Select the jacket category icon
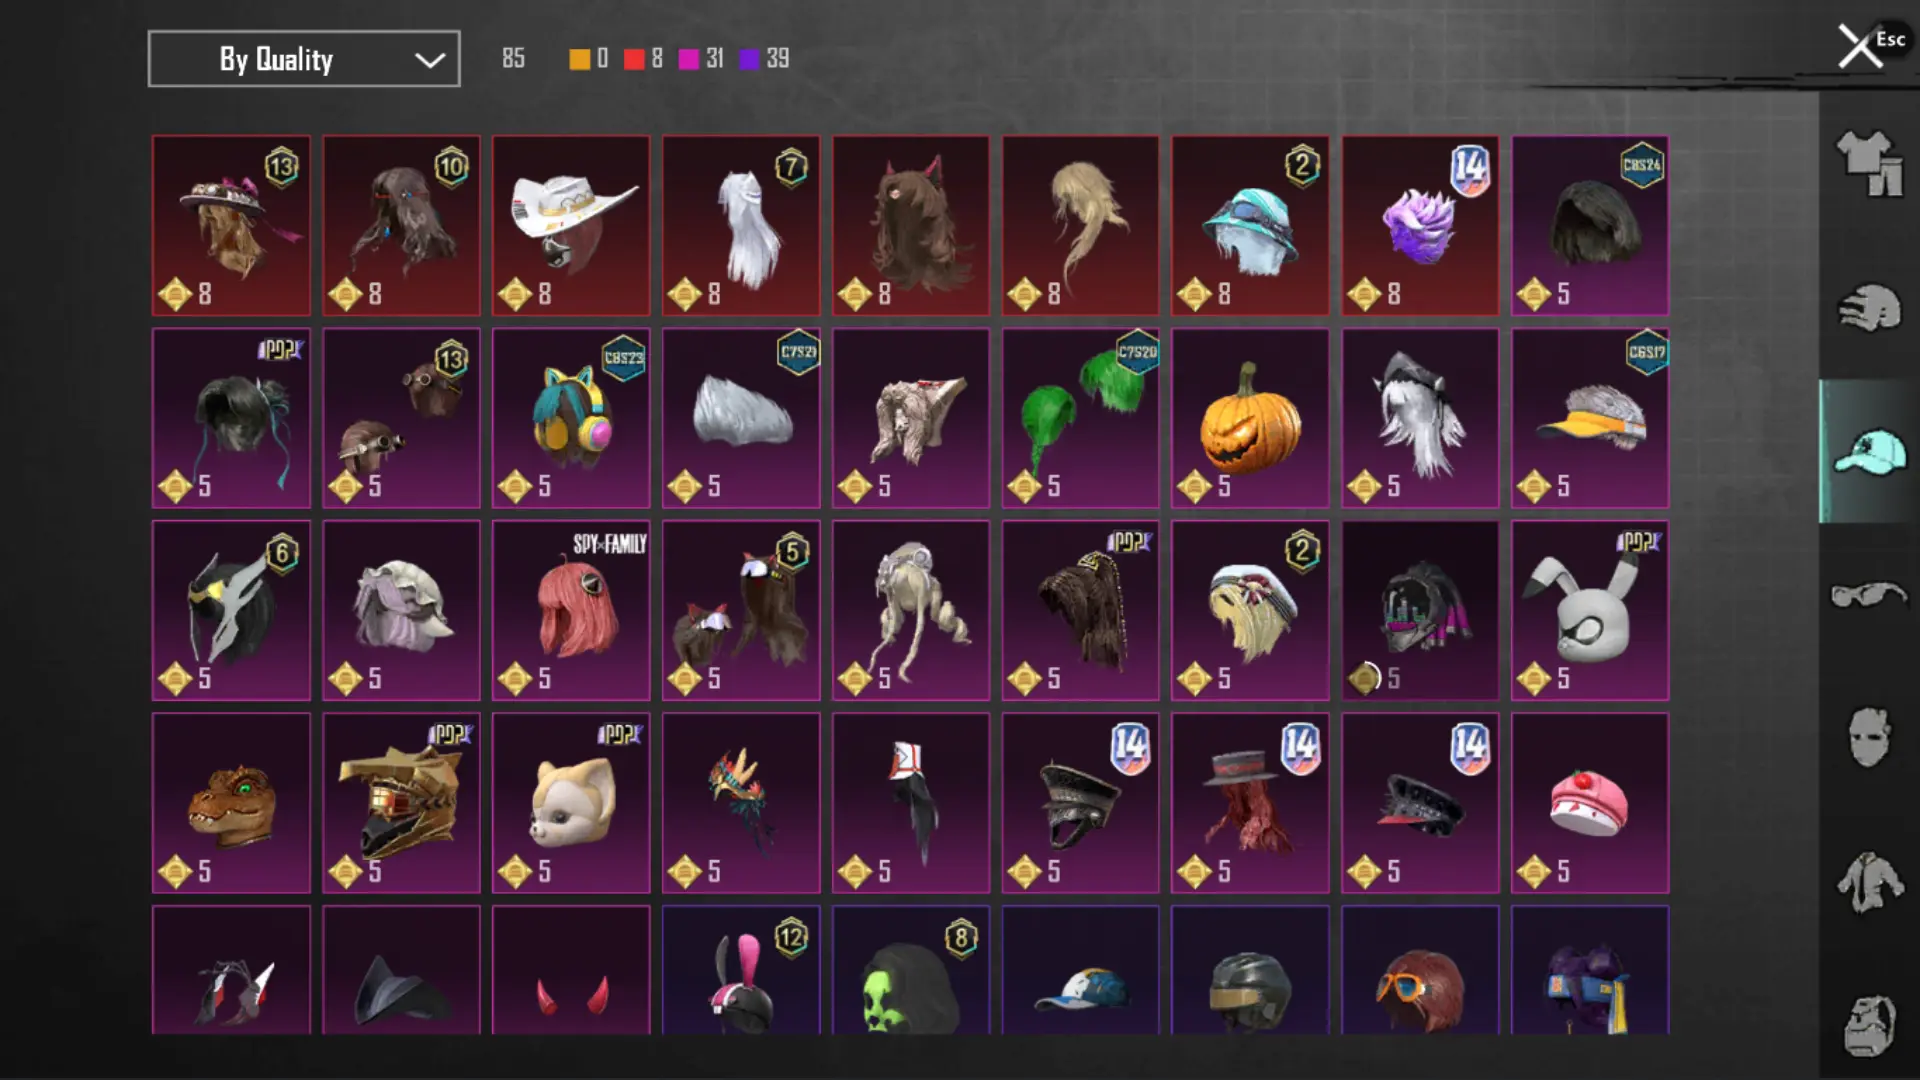This screenshot has height=1080, width=1920. [x=1868, y=882]
